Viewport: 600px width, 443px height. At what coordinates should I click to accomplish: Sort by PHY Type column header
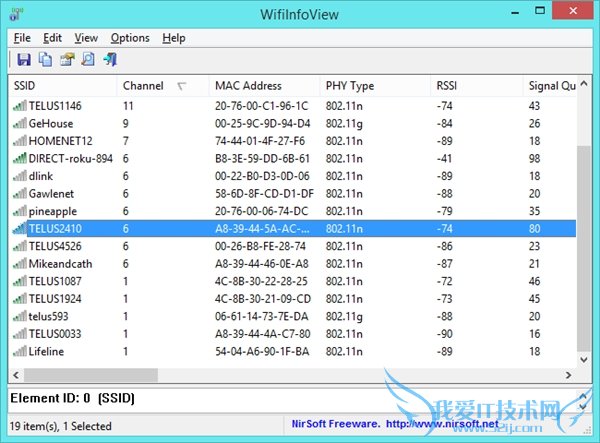pos(375,86)
